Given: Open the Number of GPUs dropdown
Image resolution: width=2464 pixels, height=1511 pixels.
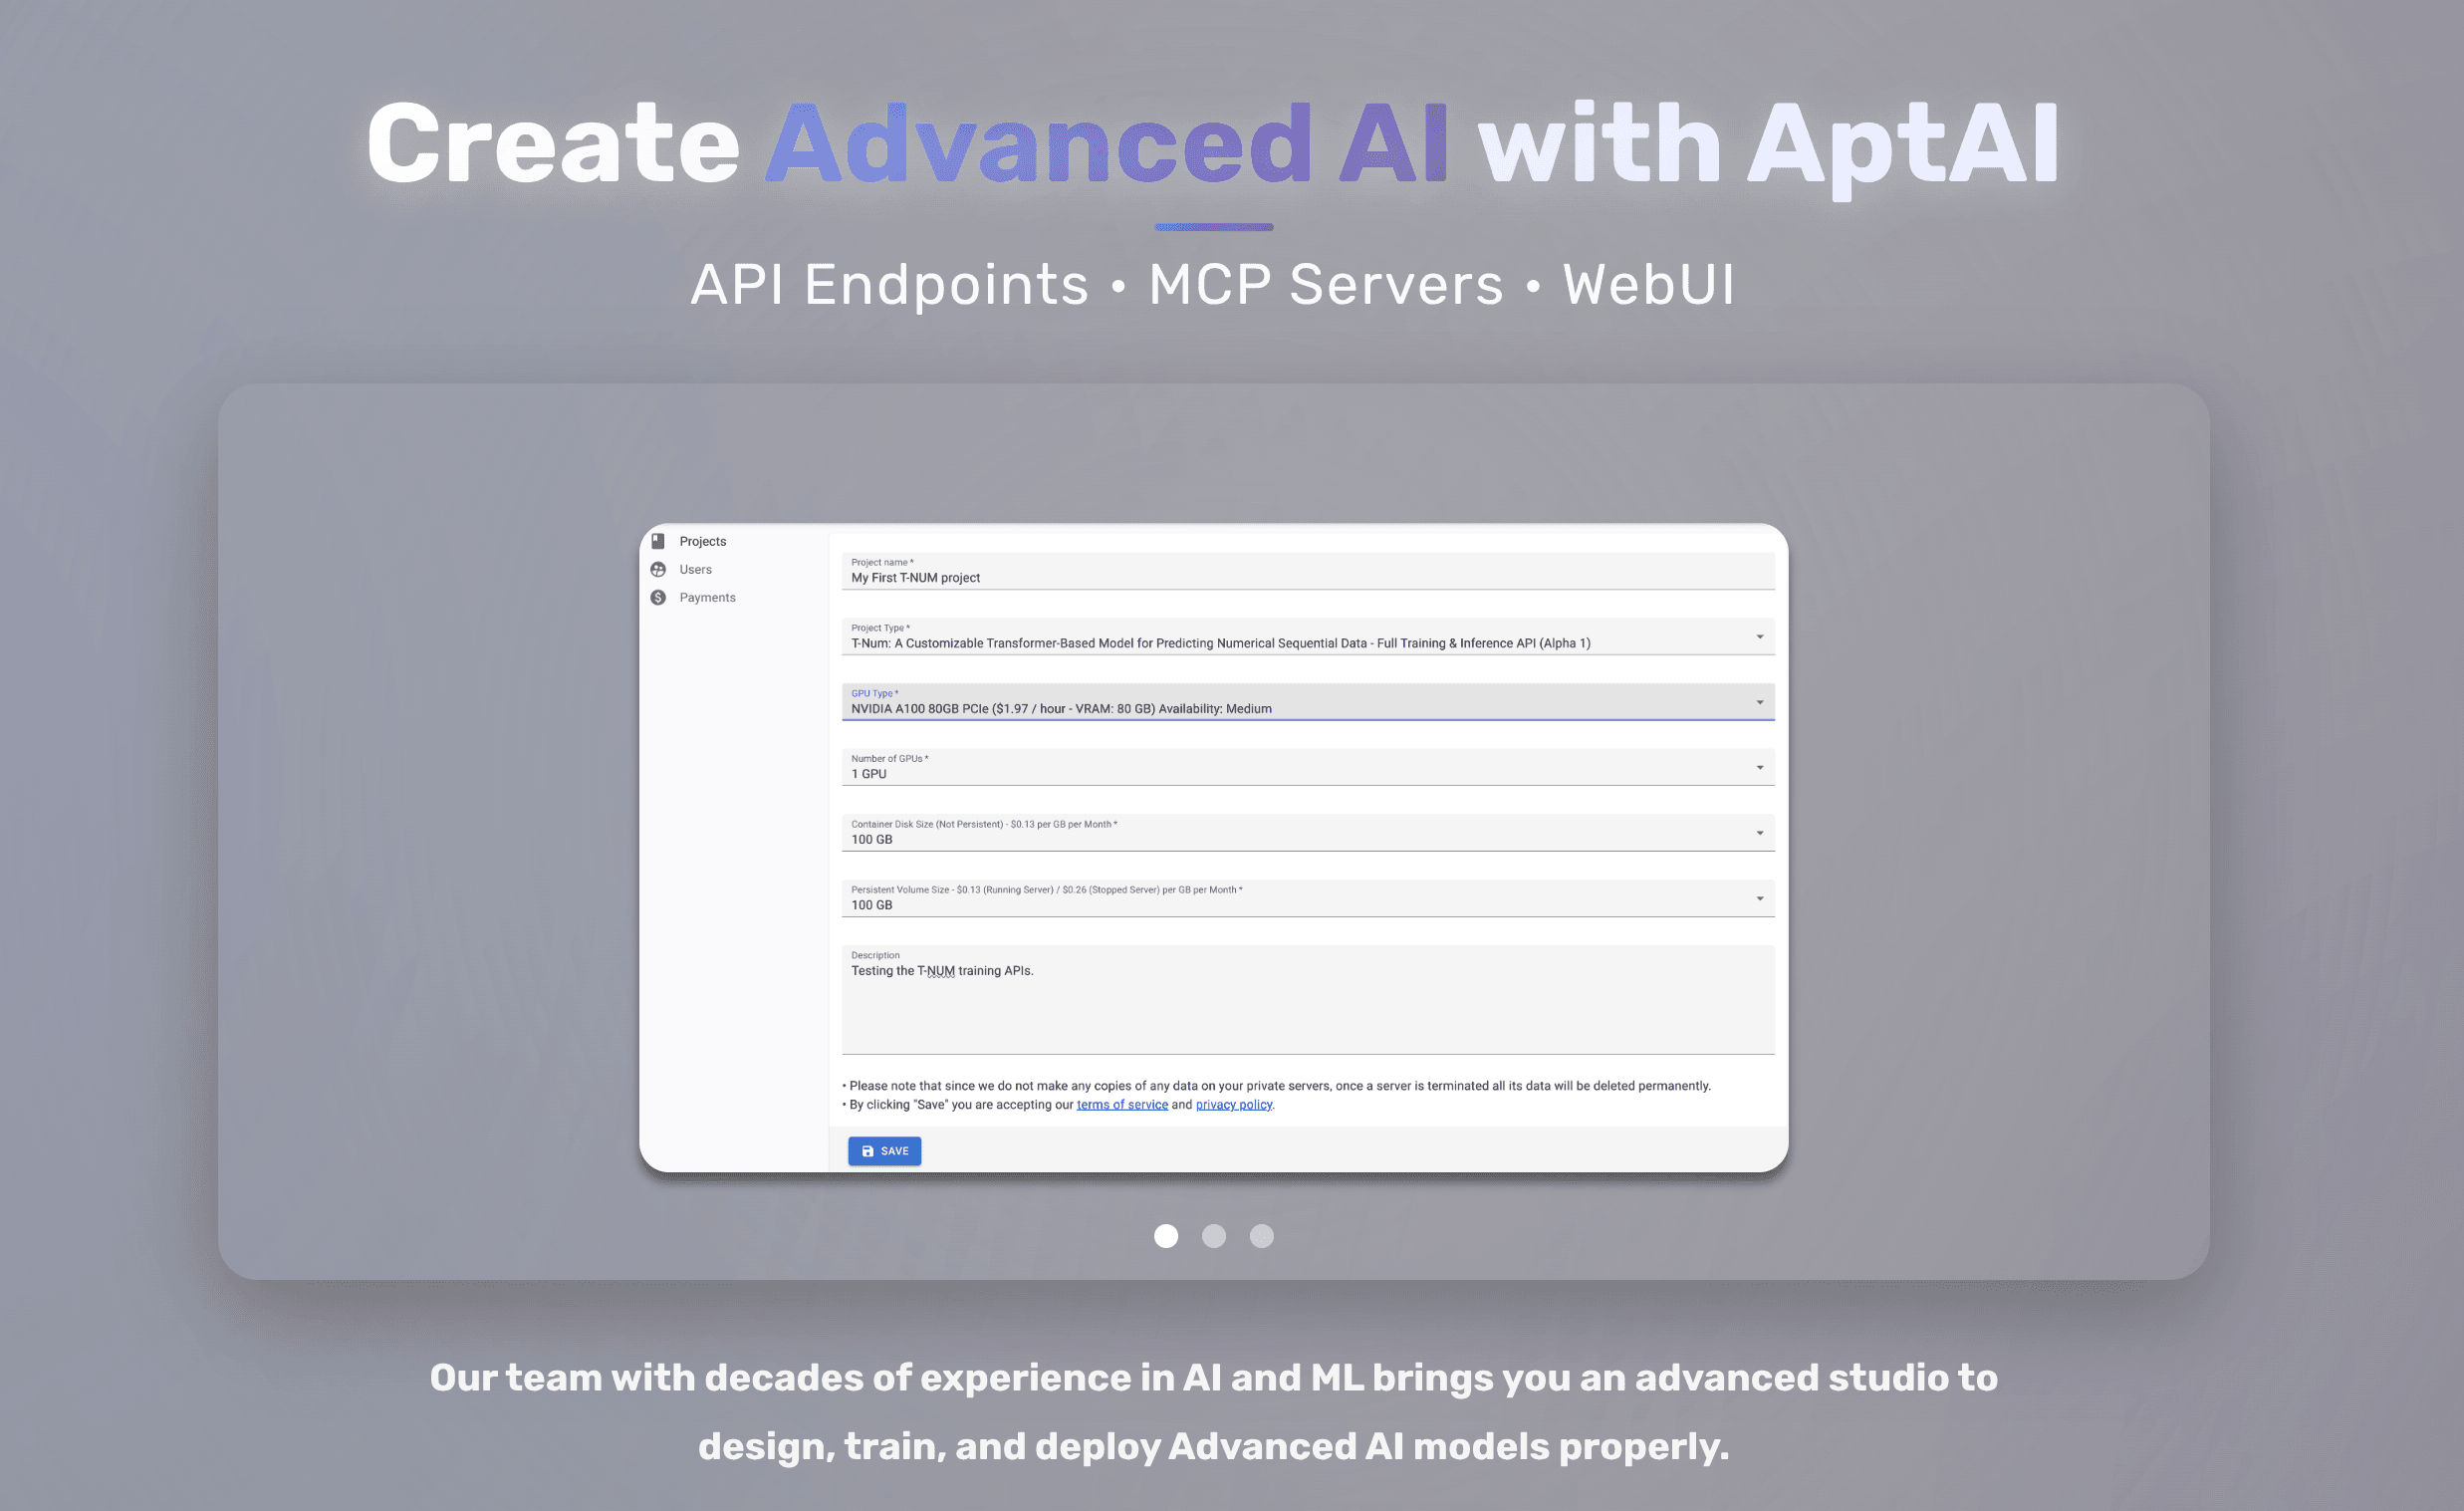Looking at the screenshot, I should (x=1308, y=767).
